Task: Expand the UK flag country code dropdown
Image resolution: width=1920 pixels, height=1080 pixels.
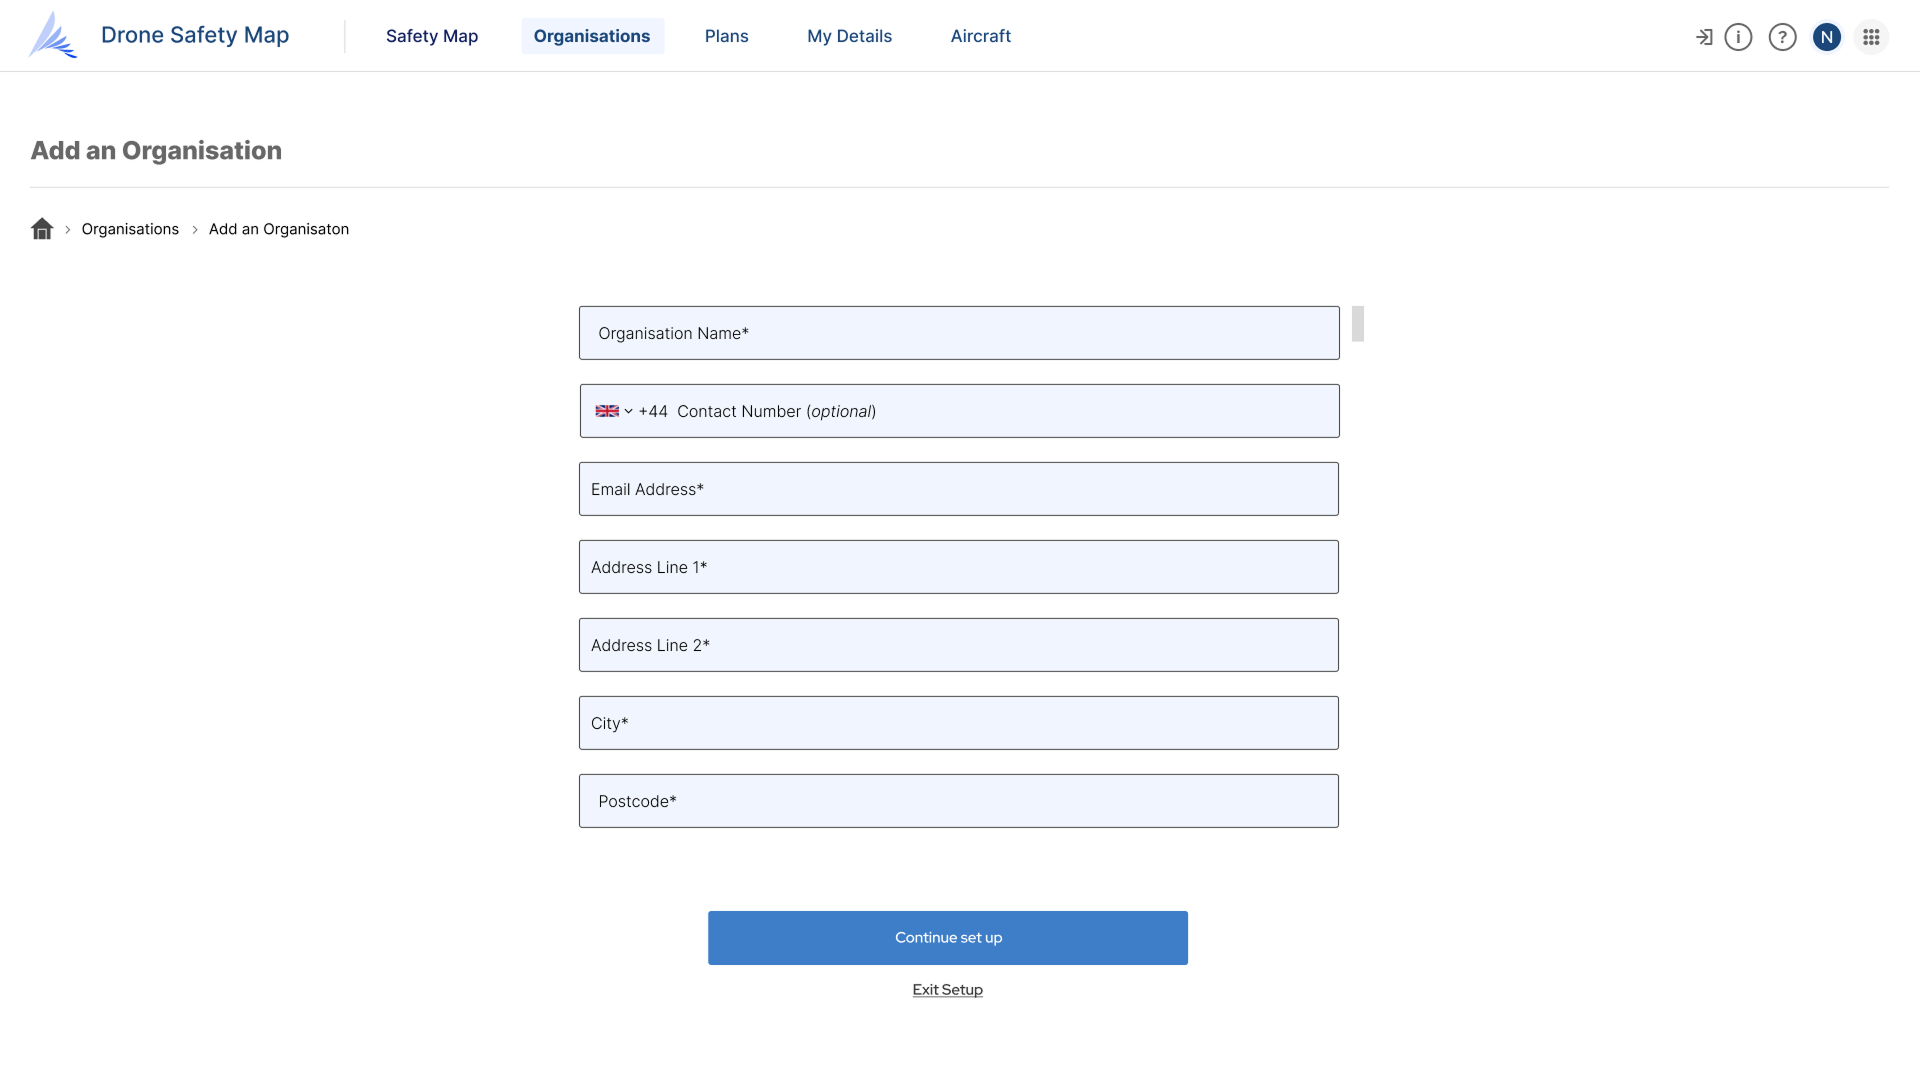Action: coord(613,411)
